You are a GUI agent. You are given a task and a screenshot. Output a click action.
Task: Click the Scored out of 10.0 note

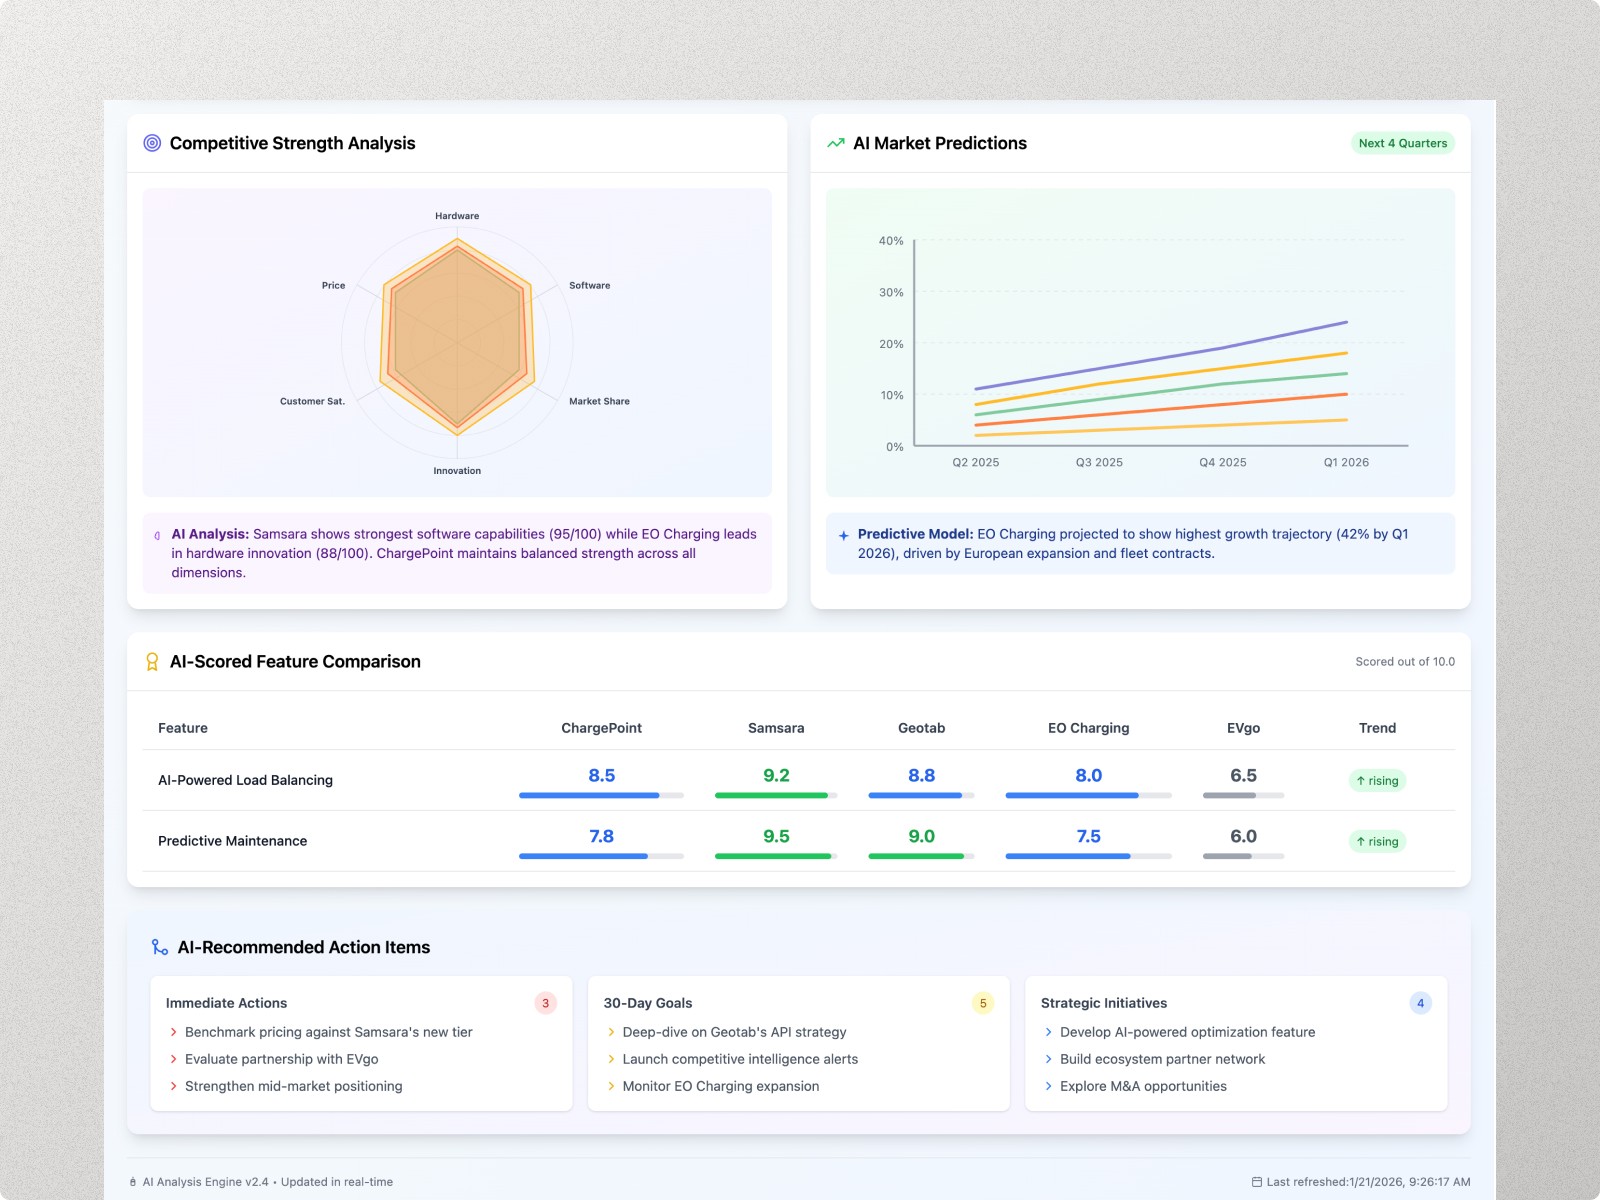point(1405,662)
